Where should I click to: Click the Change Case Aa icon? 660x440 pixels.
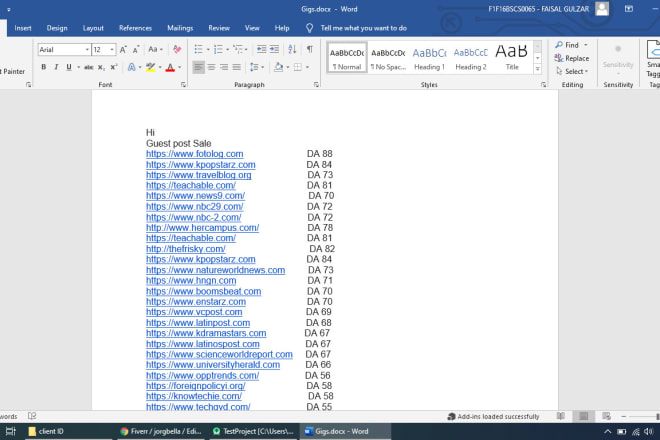(153, 50)
